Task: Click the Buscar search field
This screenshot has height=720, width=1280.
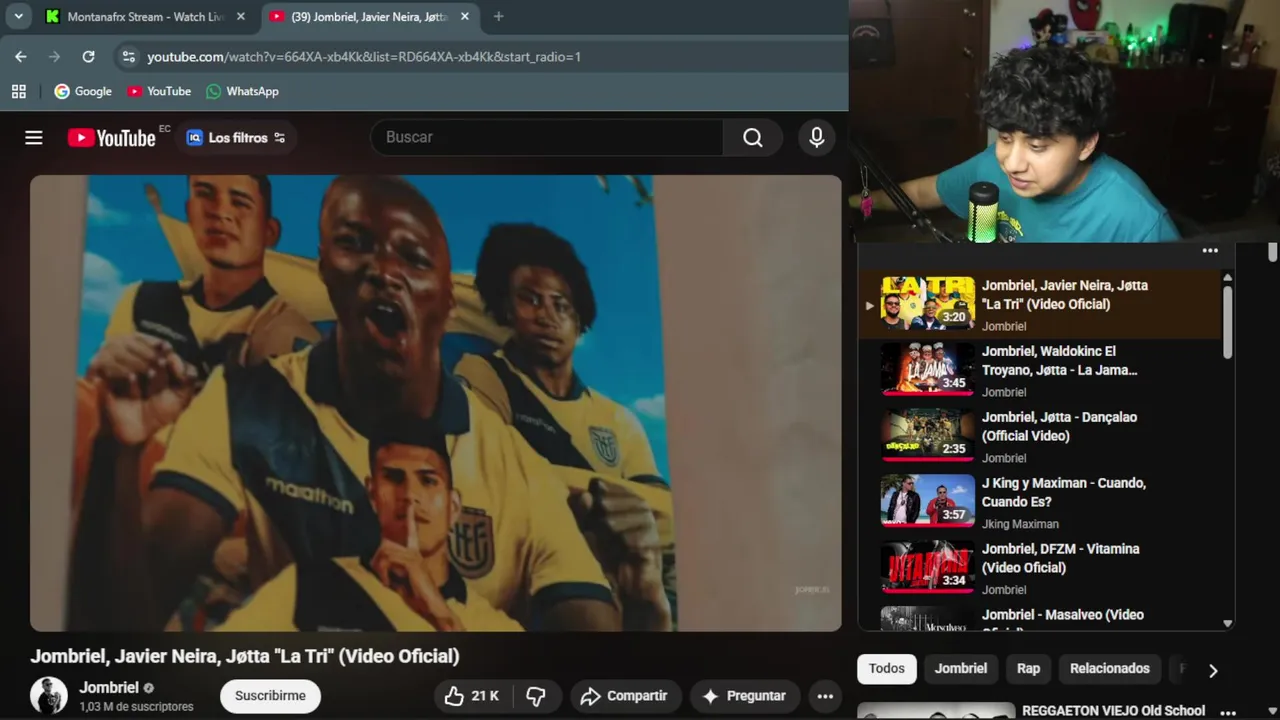Action: (x=547, y=137)
